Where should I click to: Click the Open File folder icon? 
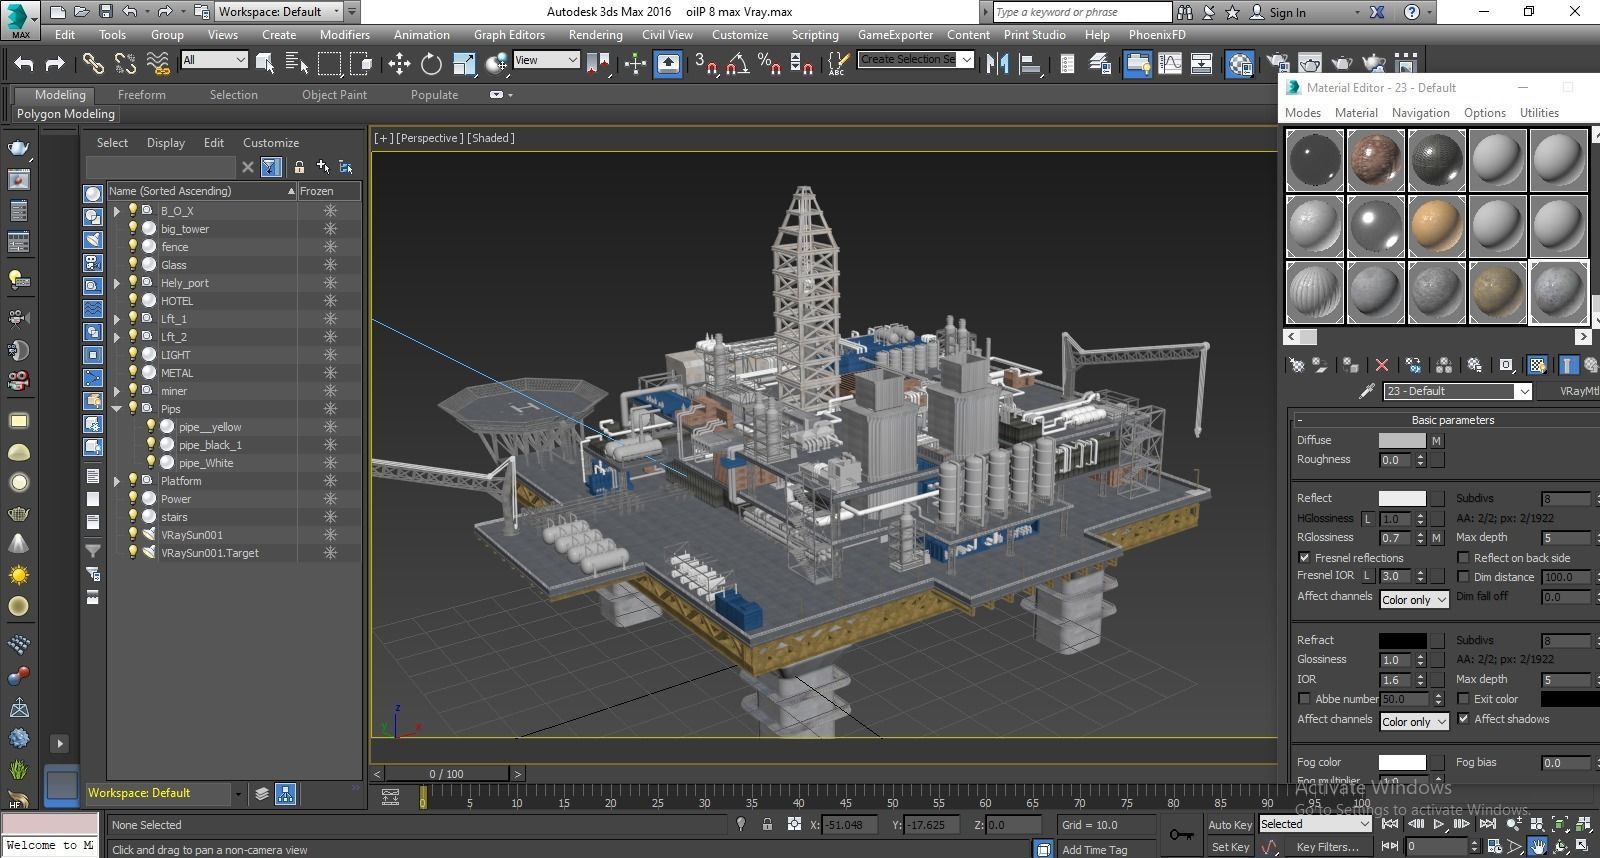coord(81,12)
